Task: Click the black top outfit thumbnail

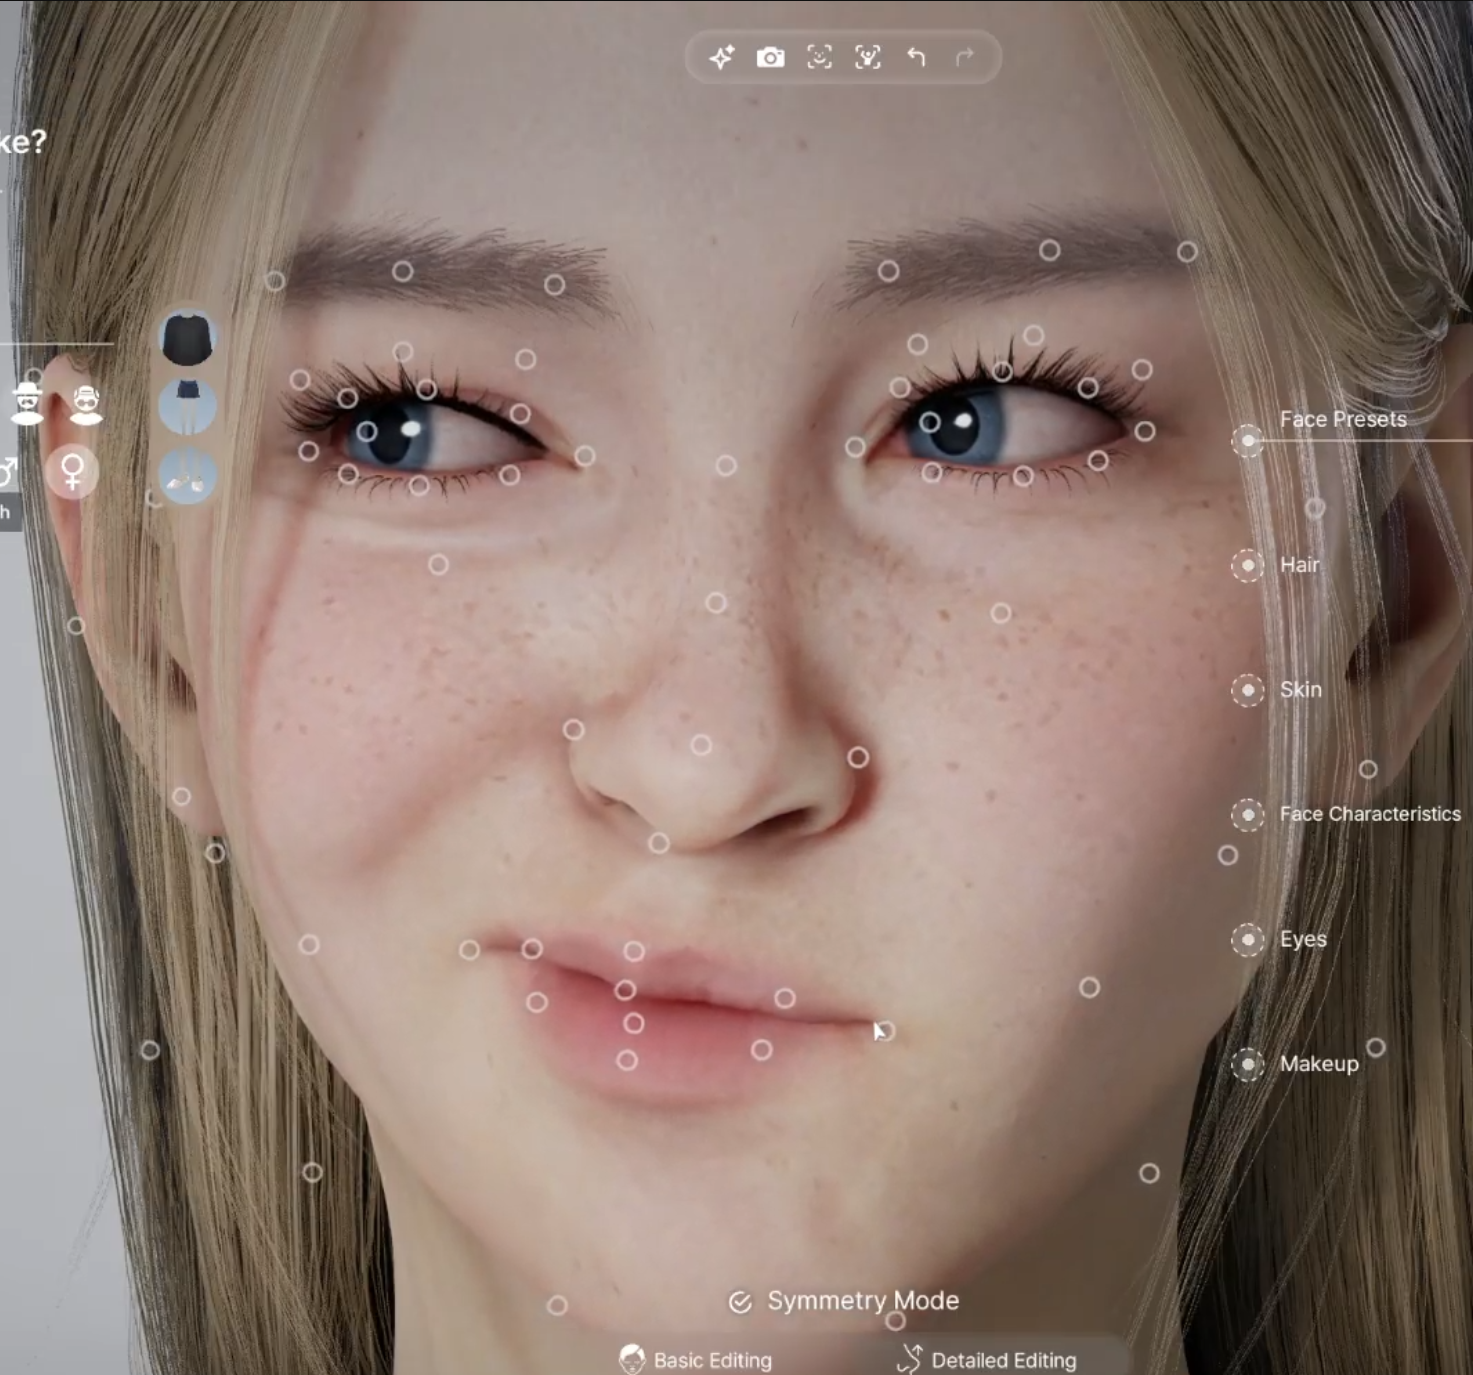Action: coord(187,338)
